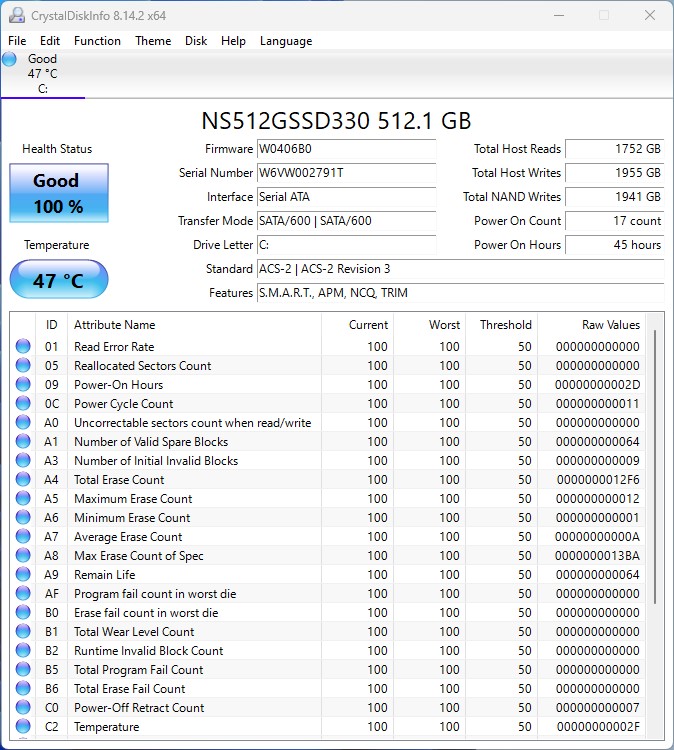
Task: Open the Disk menu
Action: [196, 41]
